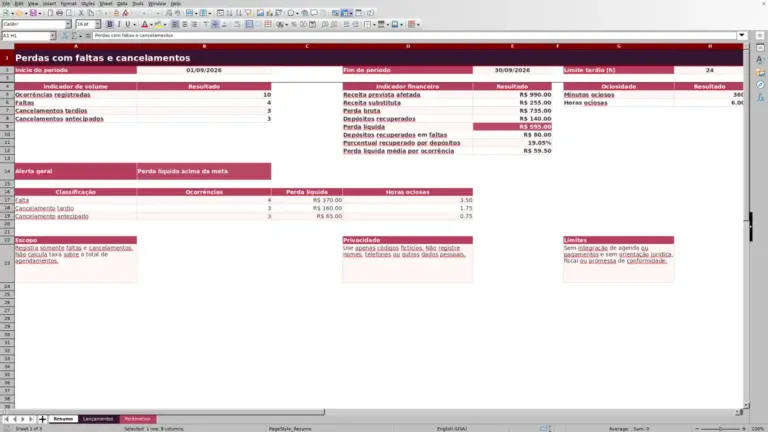This screenshot has height=432, width=768.
Task: Switch to the Parâmetros sheet tab
Action: (137, 419)
